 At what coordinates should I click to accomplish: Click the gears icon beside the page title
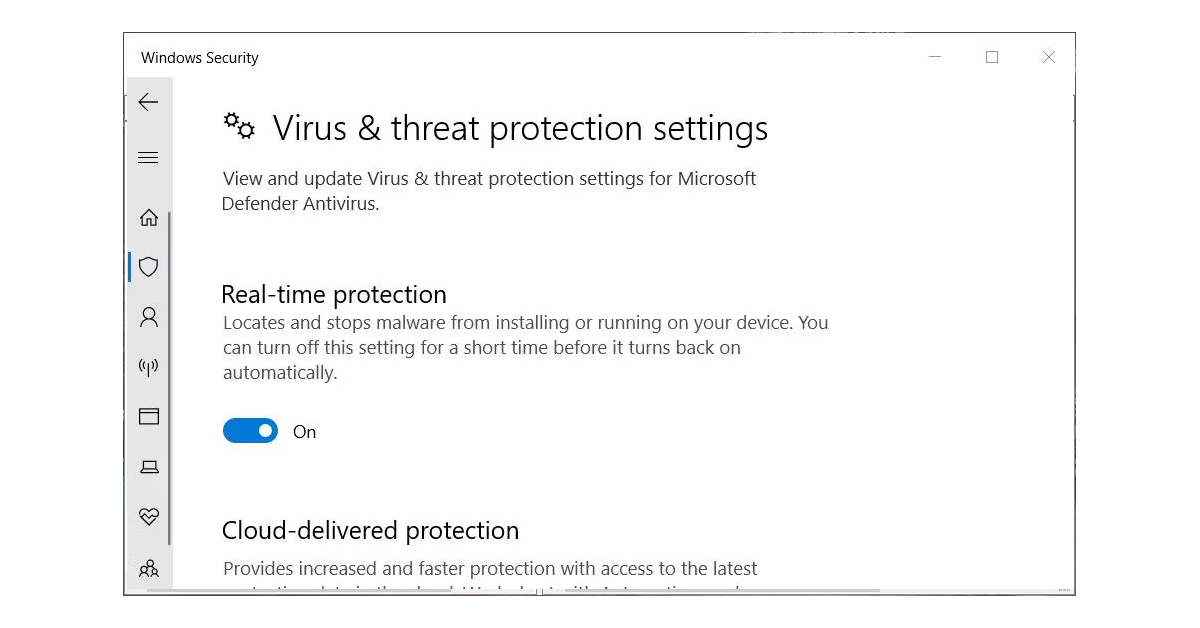[x=239, y=127]
